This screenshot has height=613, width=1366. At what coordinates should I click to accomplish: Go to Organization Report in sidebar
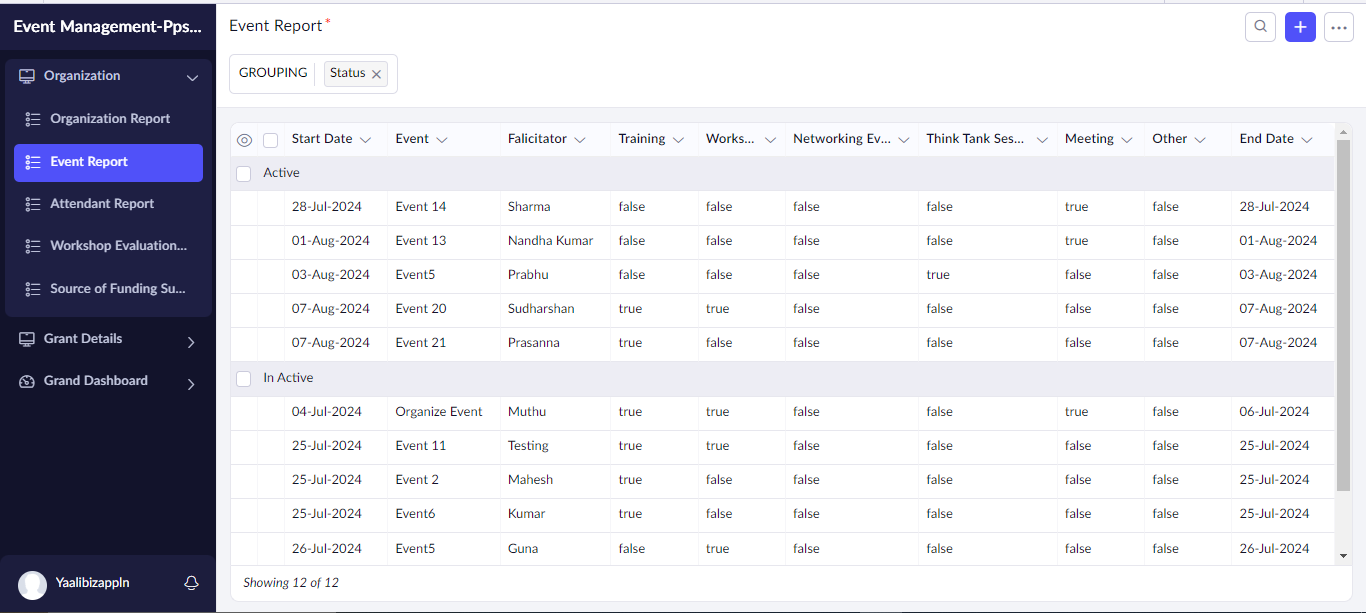(110, 119)
